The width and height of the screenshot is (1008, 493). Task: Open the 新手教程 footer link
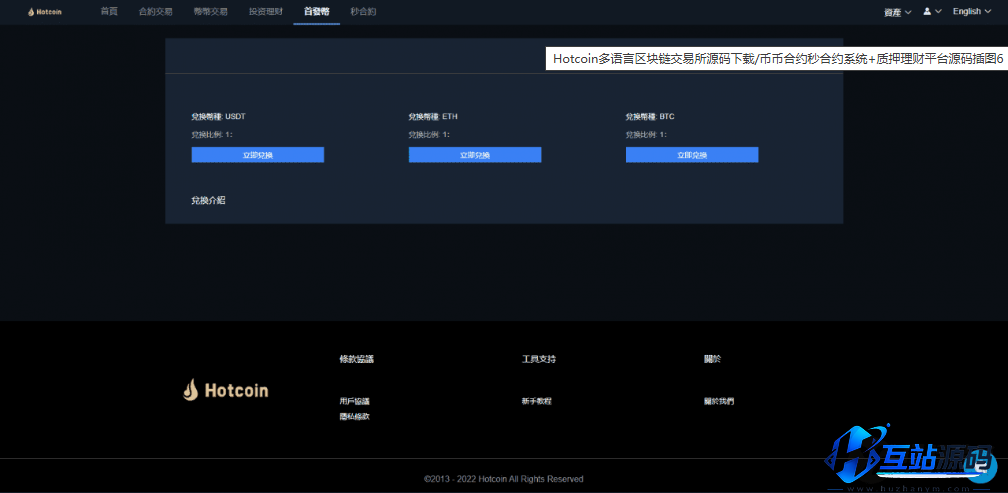click(537, 401)
